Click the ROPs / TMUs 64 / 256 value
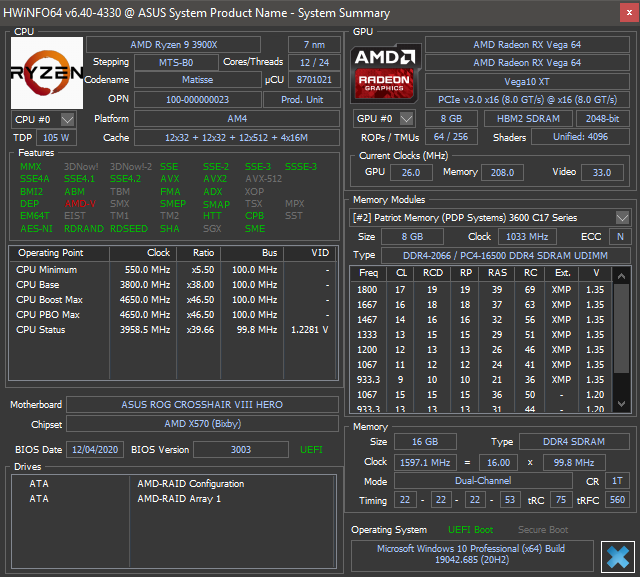This screenshot has height=577, width=640. point(451,137)
